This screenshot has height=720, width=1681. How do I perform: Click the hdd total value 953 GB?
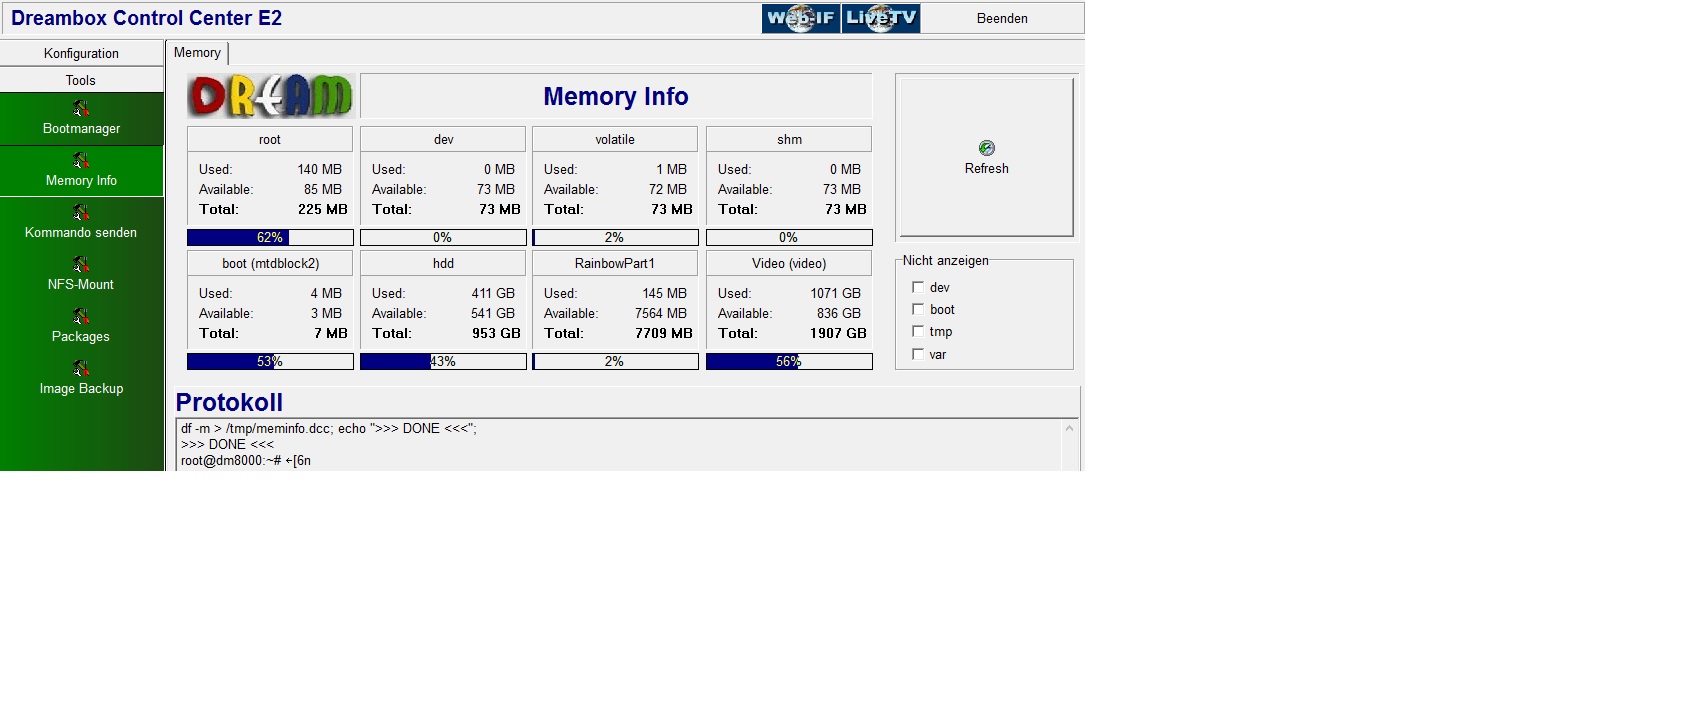[x=496, y=333]
